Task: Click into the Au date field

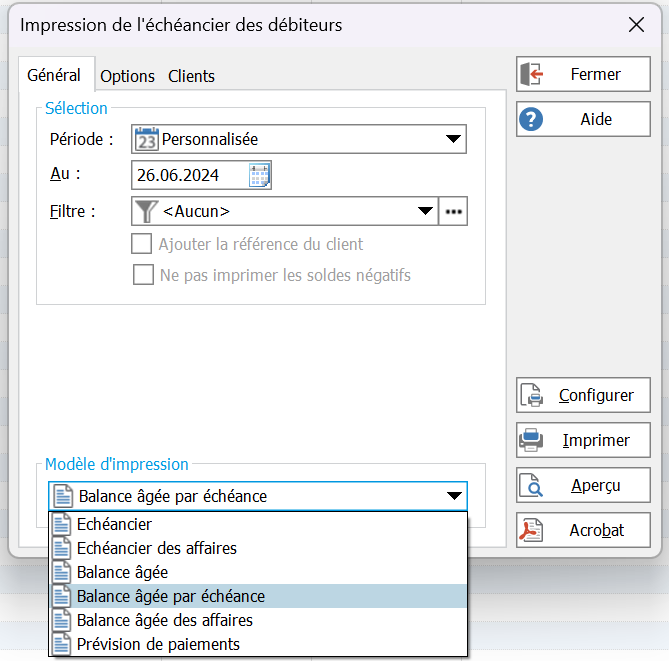Action: click(189, 175)
